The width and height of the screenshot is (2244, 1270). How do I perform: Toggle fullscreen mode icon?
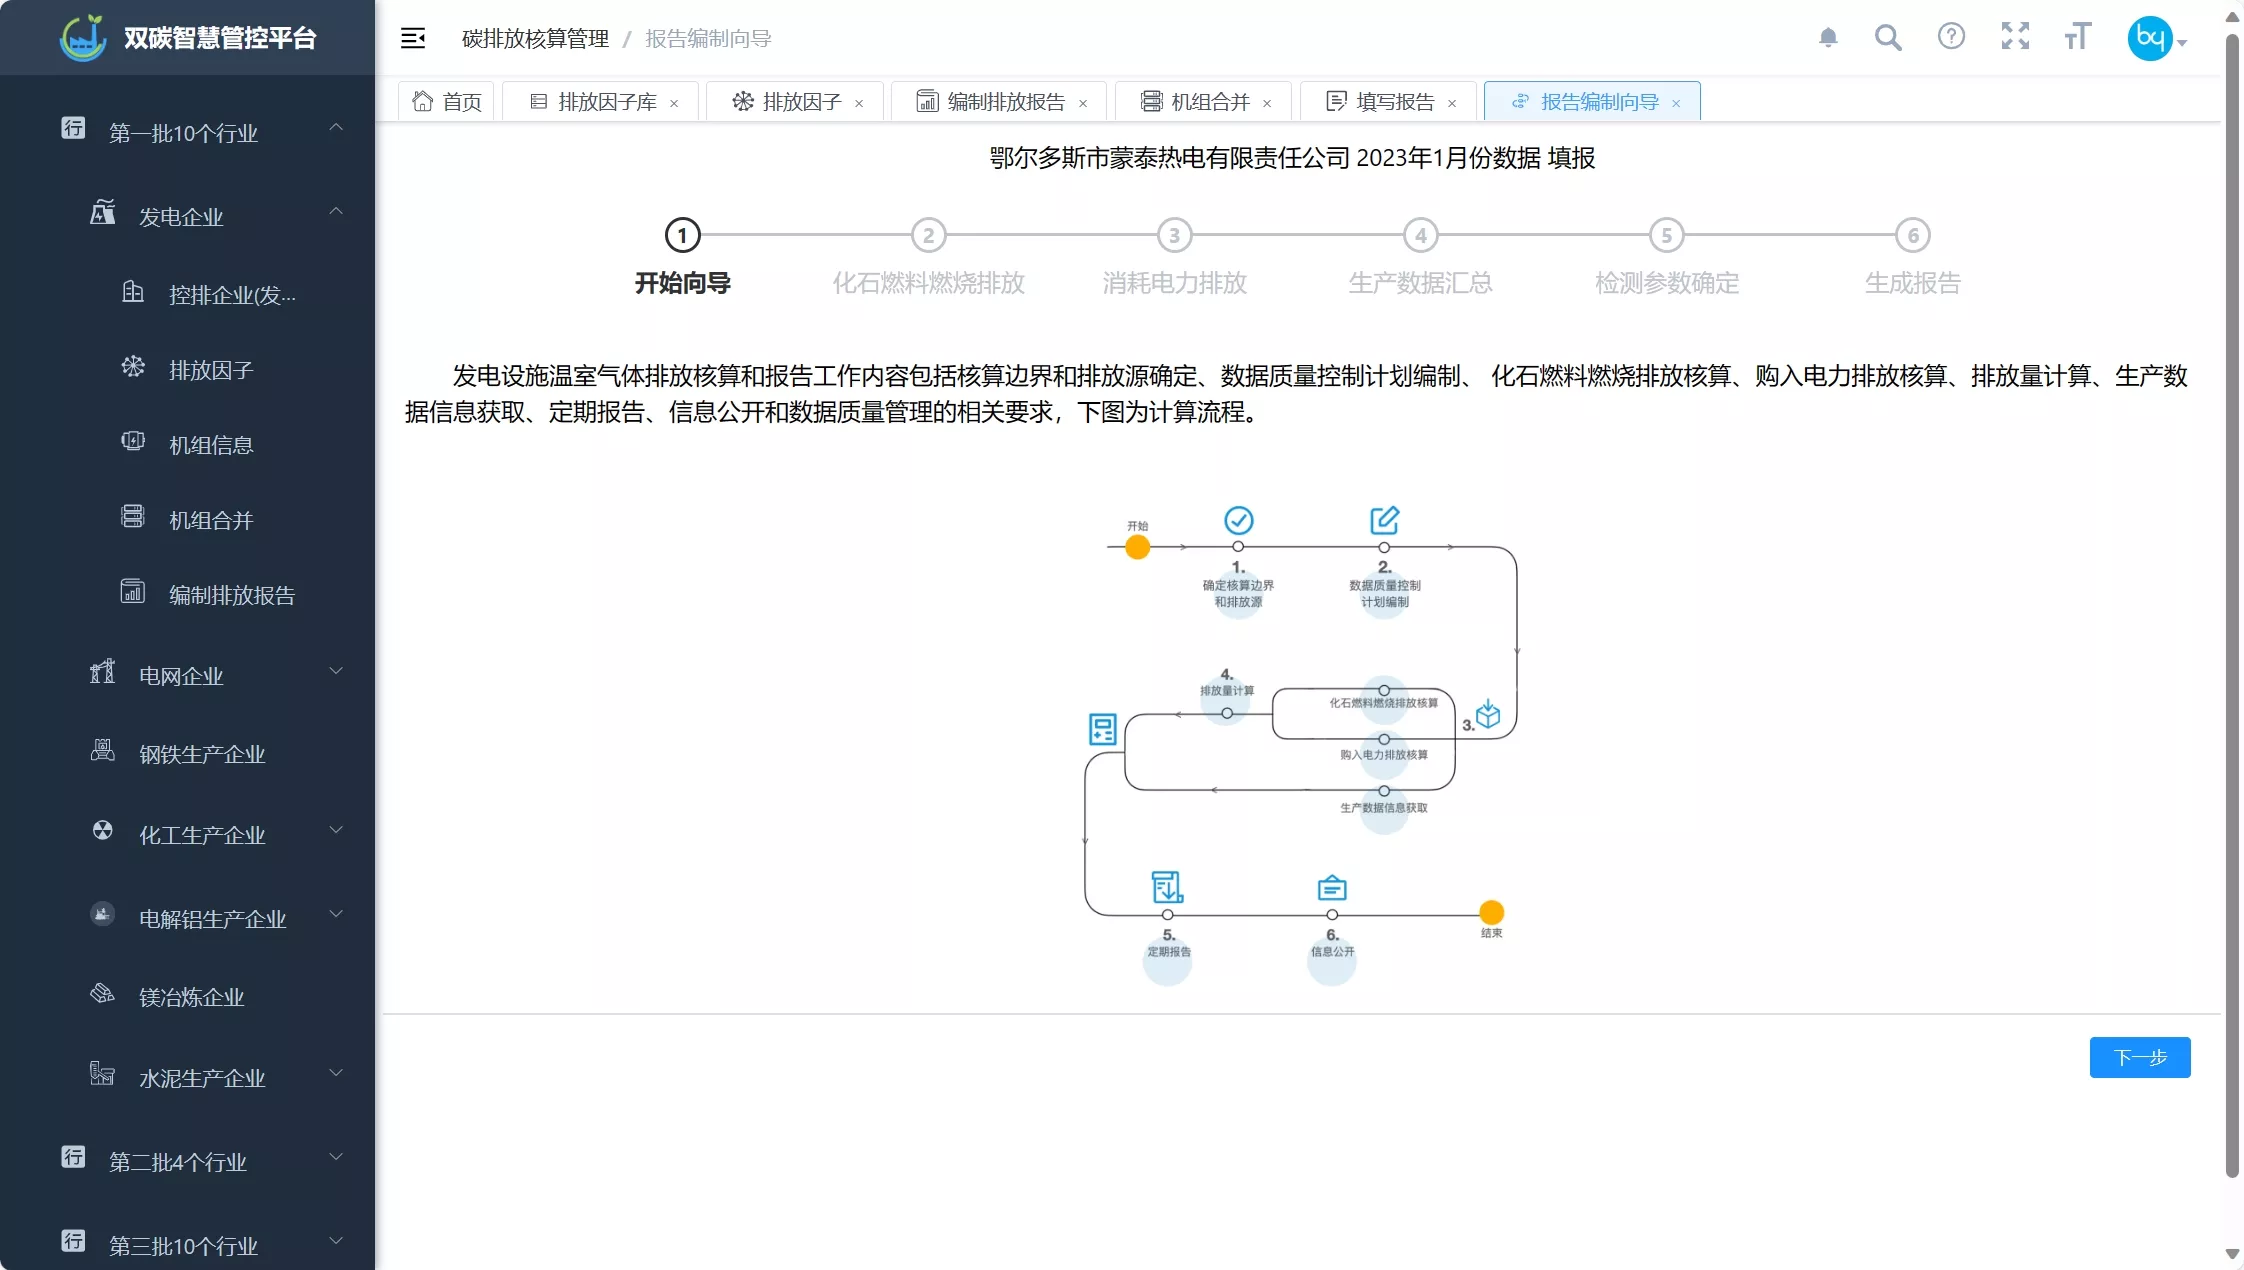tap(2015, 37)
